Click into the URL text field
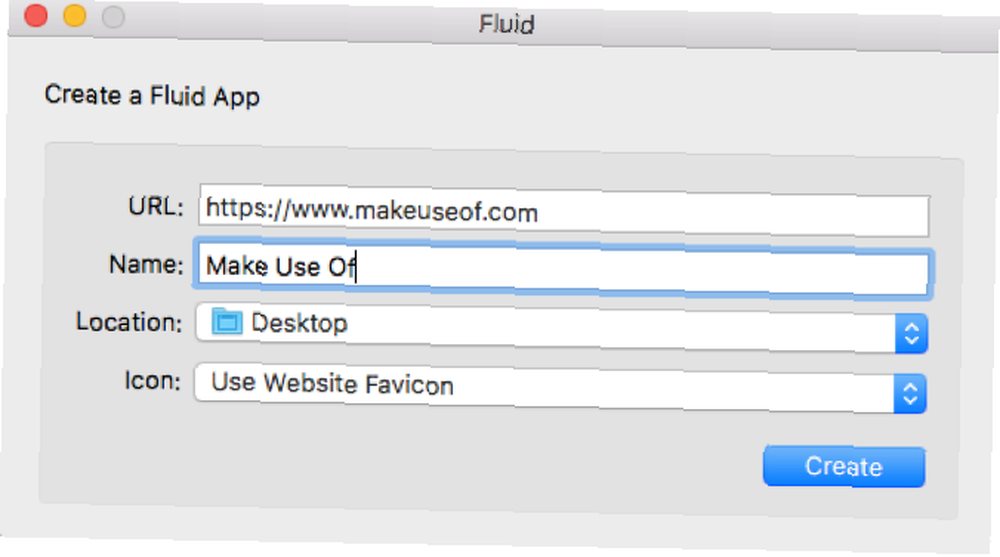Screen dimensions: 1000x557 [x=564, y=211]
